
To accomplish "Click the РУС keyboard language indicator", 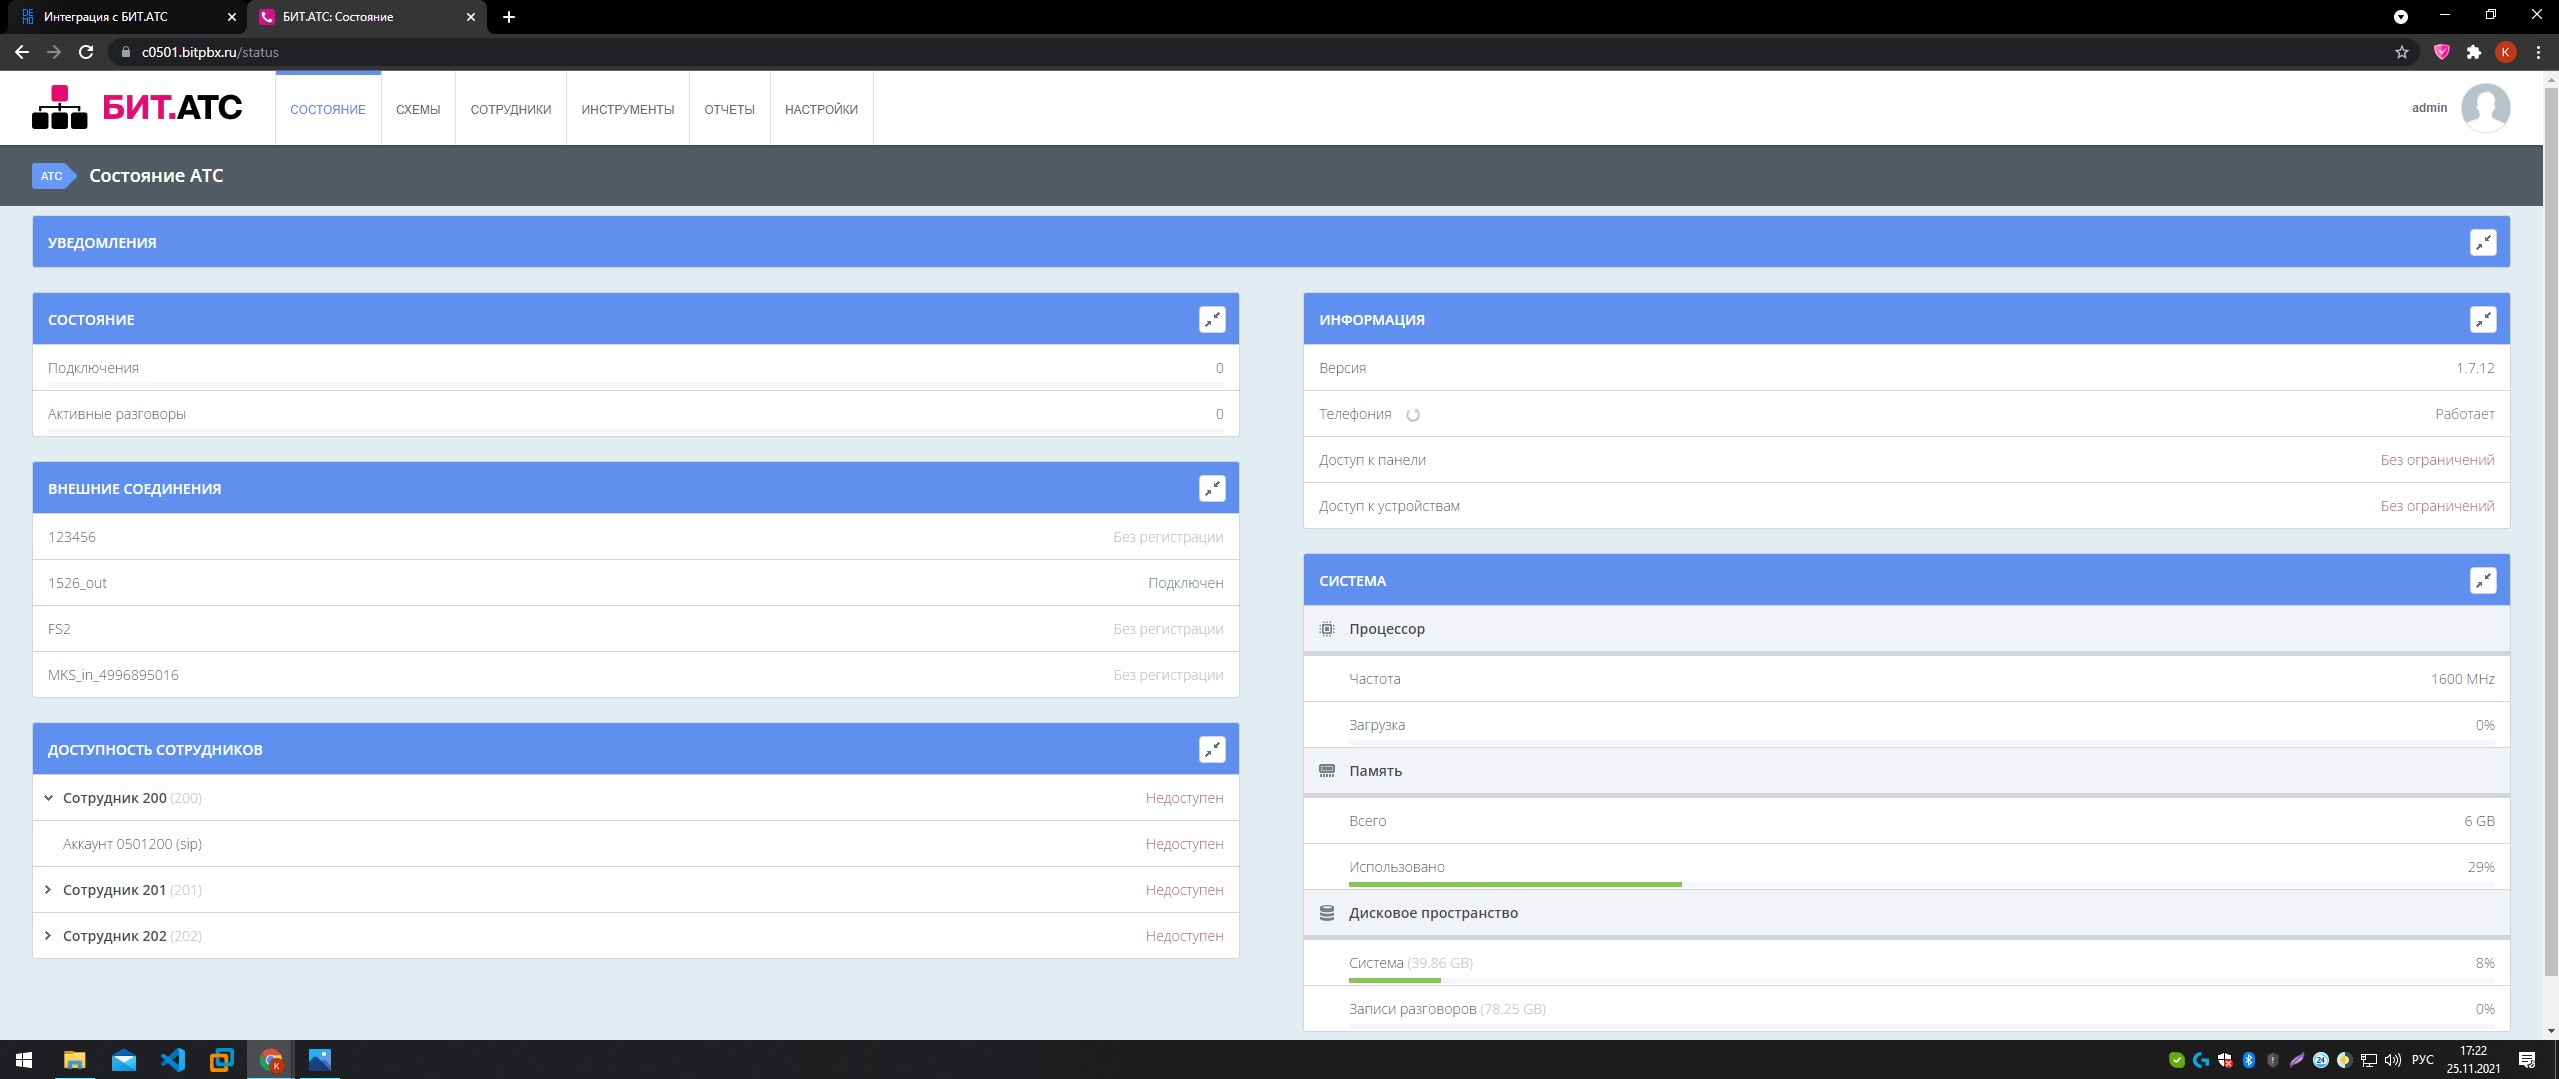I will [2423, 1060].
